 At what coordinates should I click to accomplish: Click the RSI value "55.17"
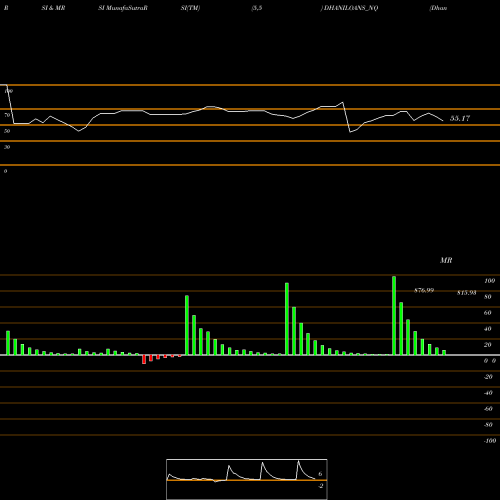click(x=460, y=118)
